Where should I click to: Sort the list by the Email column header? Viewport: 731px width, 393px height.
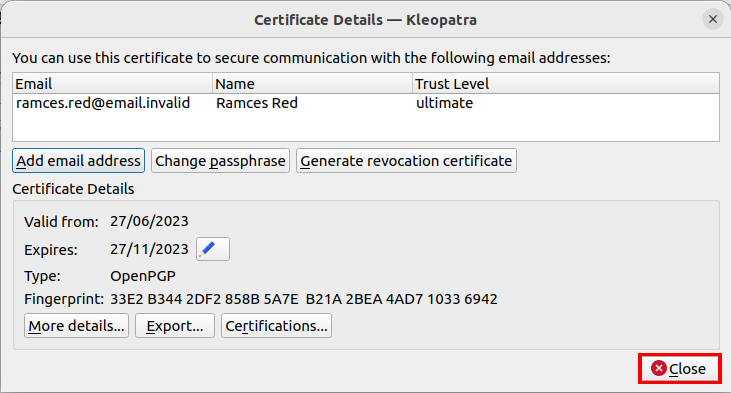point(112,83)
